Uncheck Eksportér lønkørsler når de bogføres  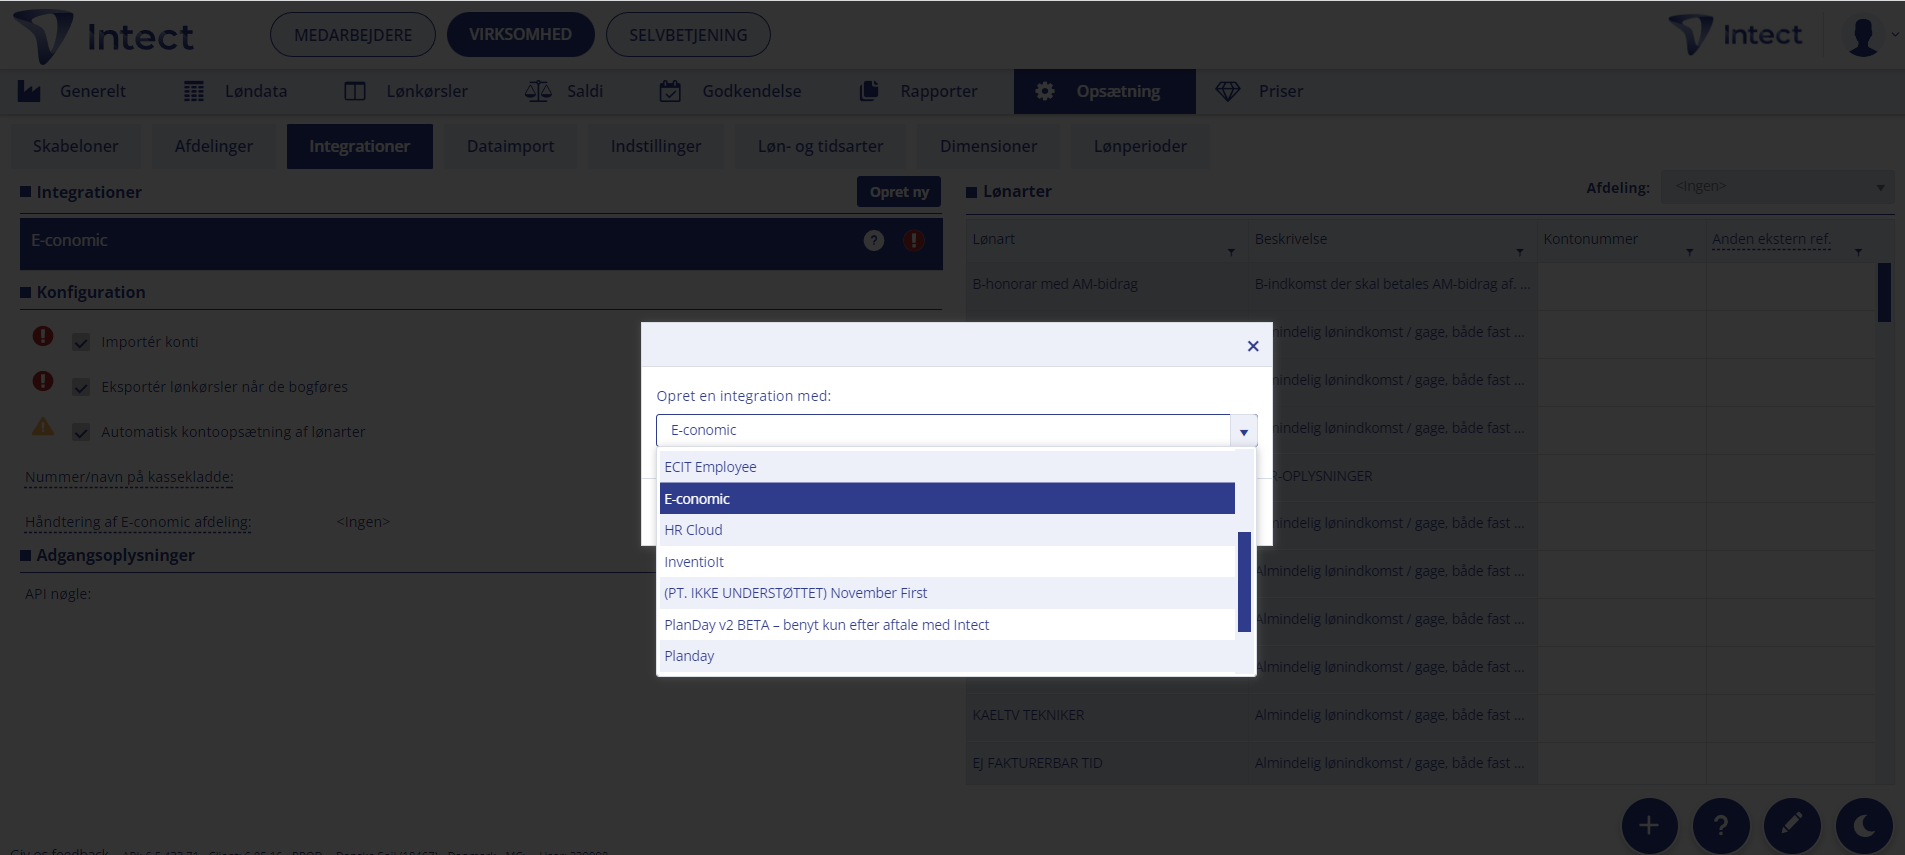coord(82,387)
